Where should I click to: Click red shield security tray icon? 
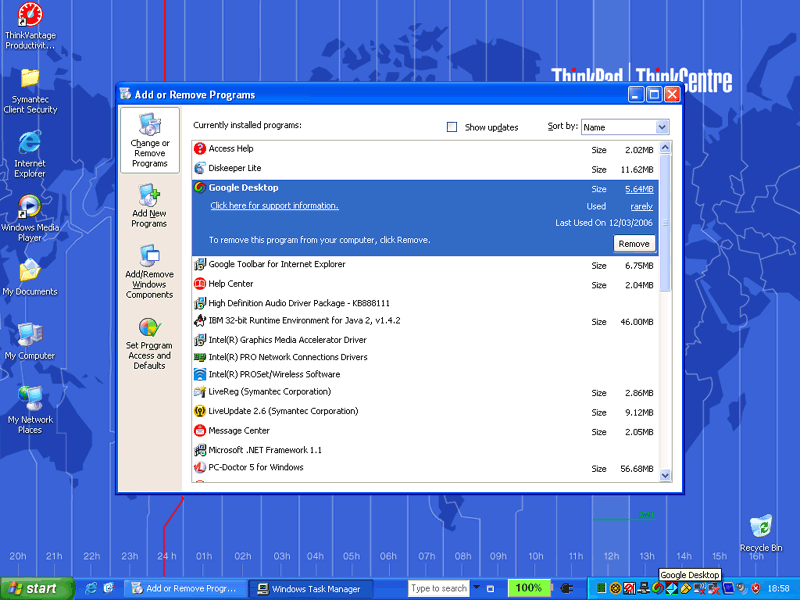pyautogui.click(x=756, y=588)
